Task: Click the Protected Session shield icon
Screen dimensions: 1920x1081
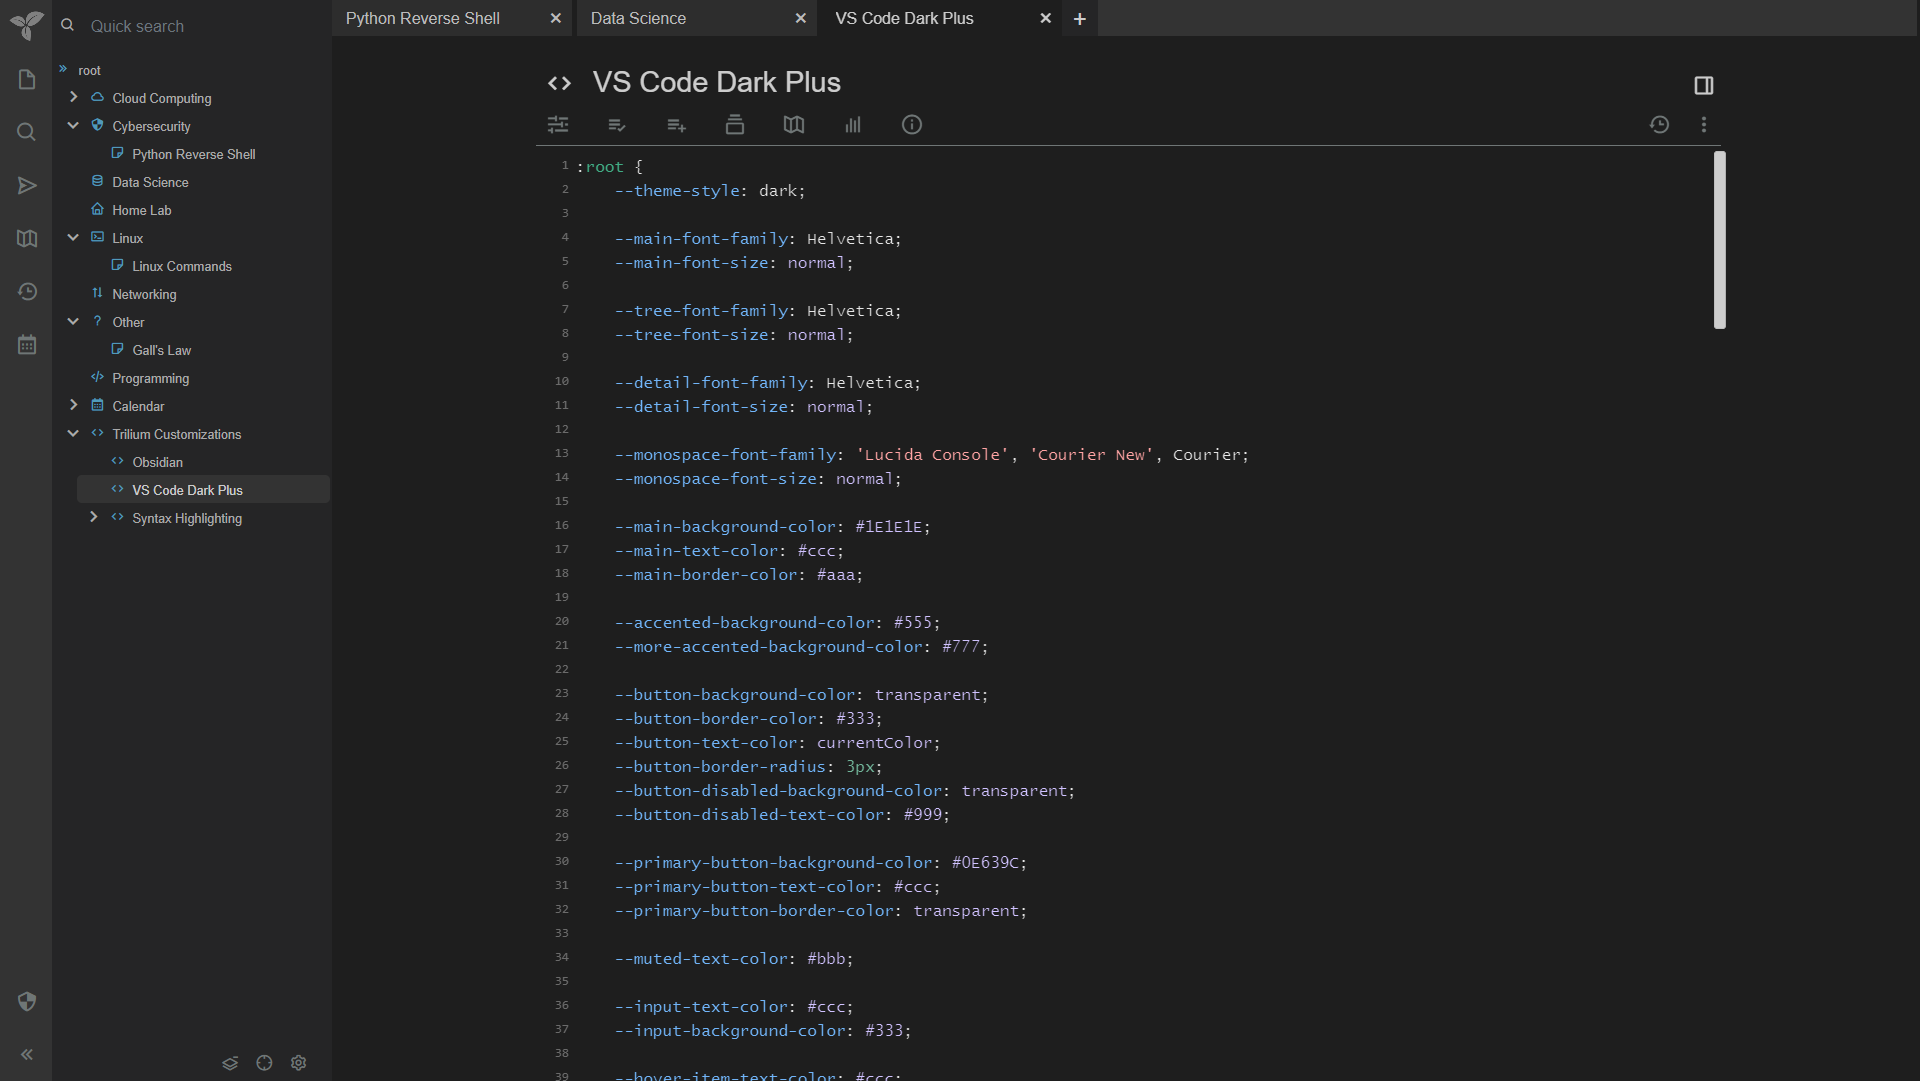Action: coord(27,1002)
